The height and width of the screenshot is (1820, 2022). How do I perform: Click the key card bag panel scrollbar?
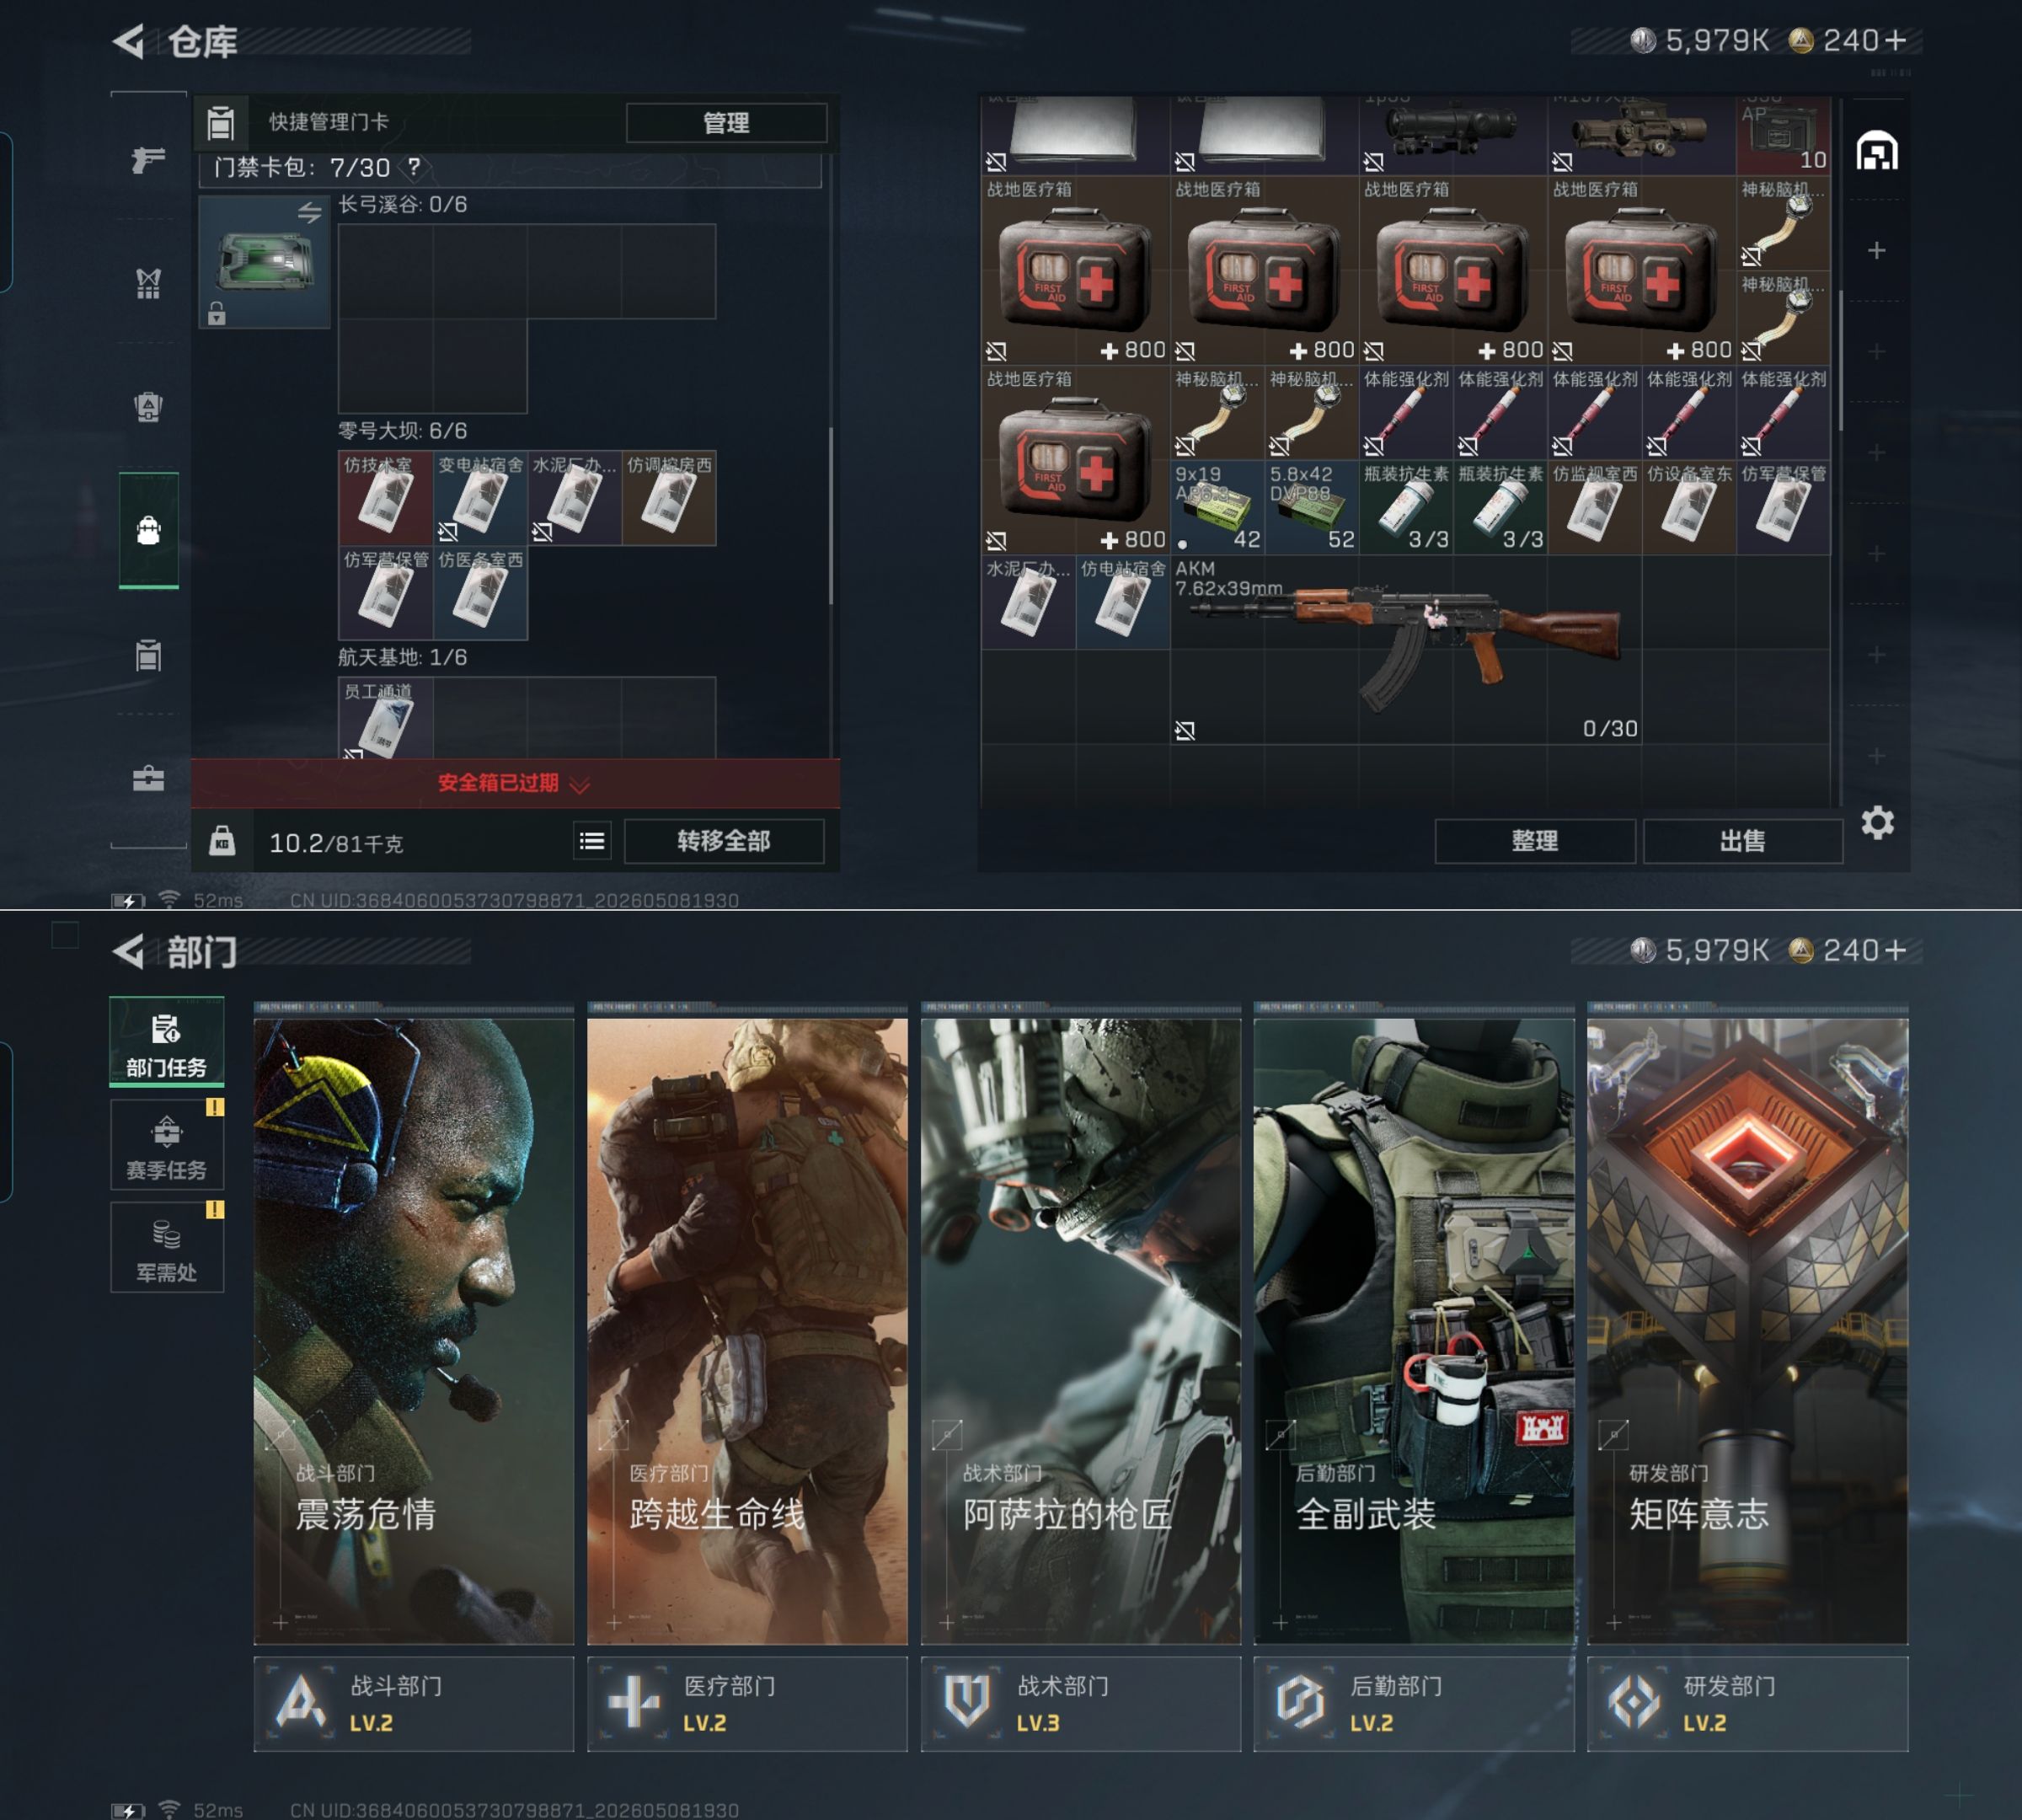(x=831, y=516)
